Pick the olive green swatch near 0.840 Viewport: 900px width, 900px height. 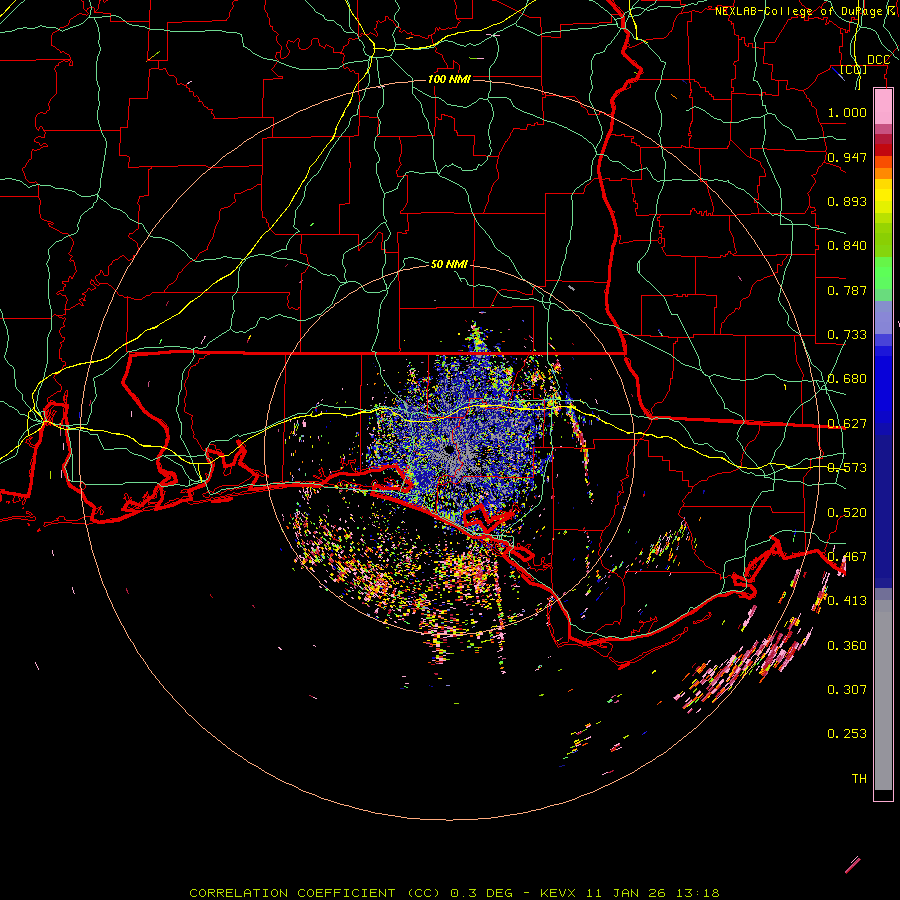883,240
